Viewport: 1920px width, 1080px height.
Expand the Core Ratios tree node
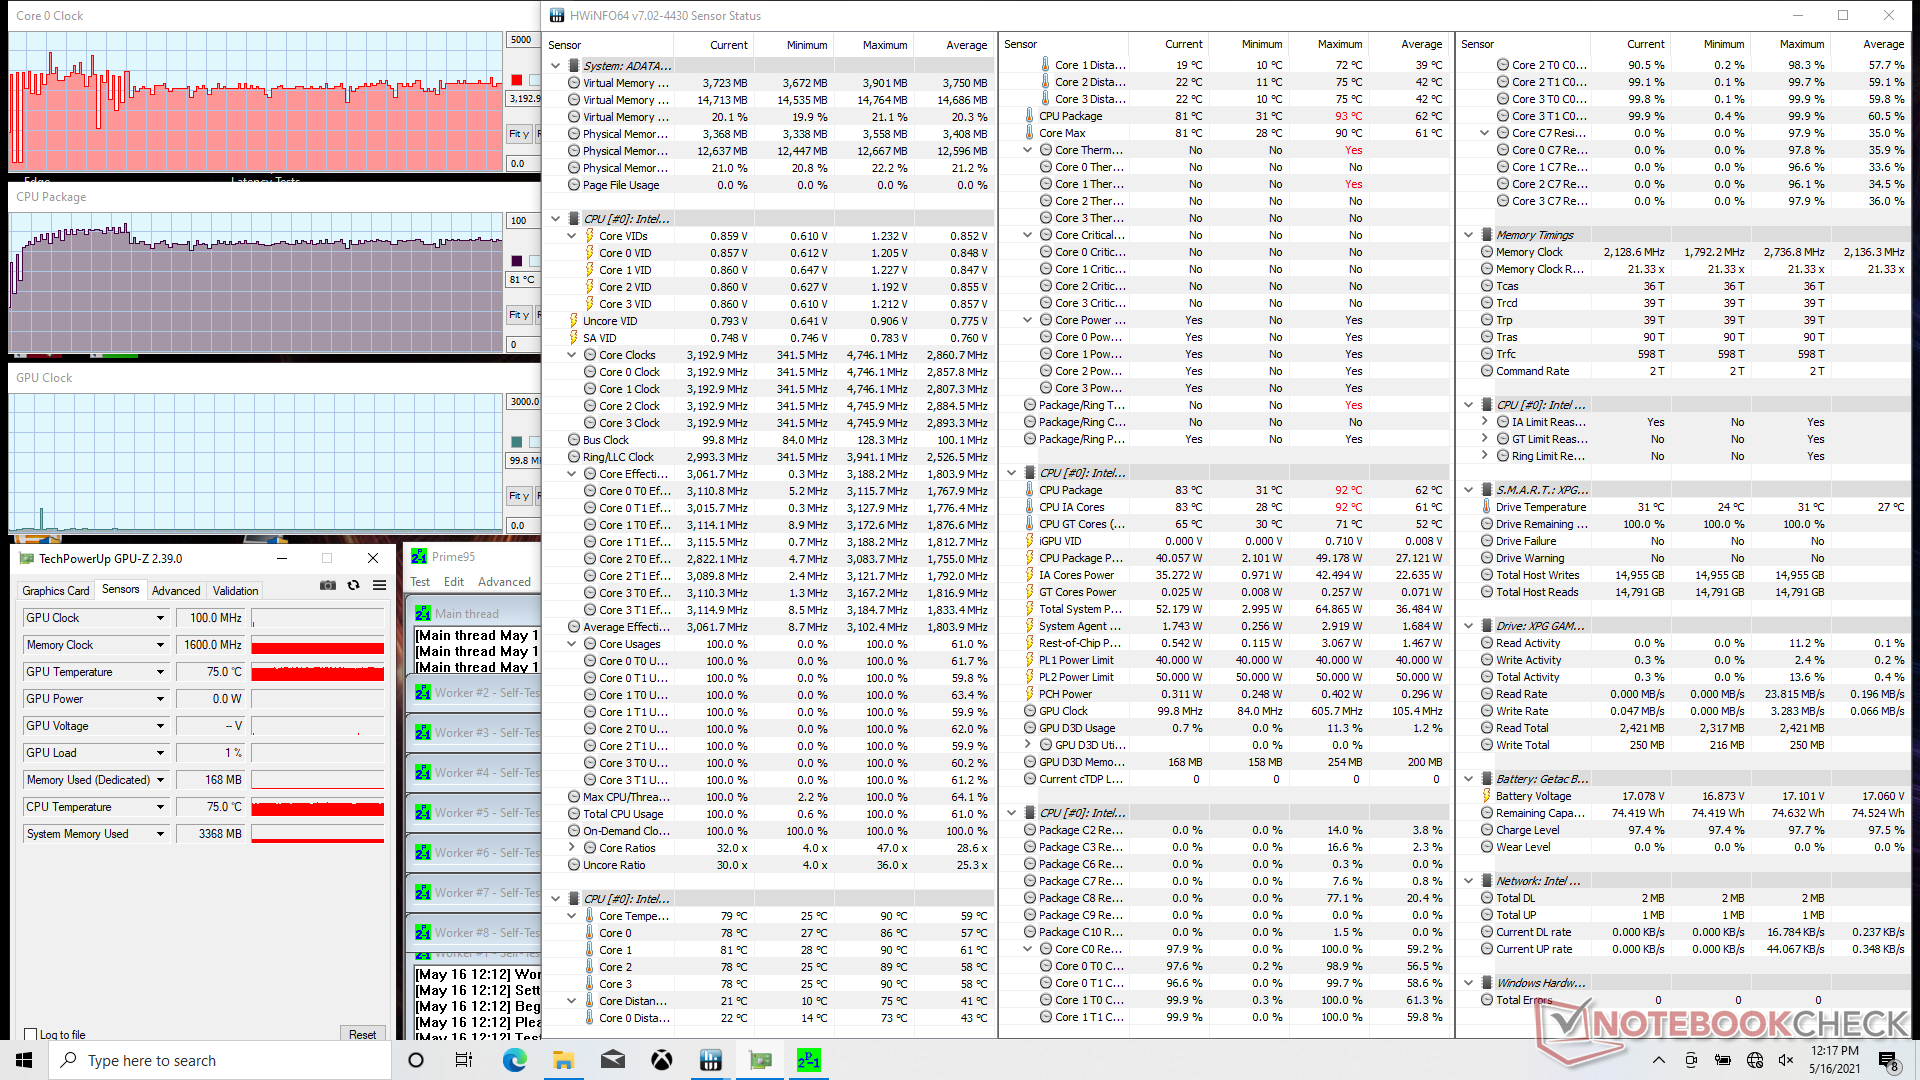[572, 848]
